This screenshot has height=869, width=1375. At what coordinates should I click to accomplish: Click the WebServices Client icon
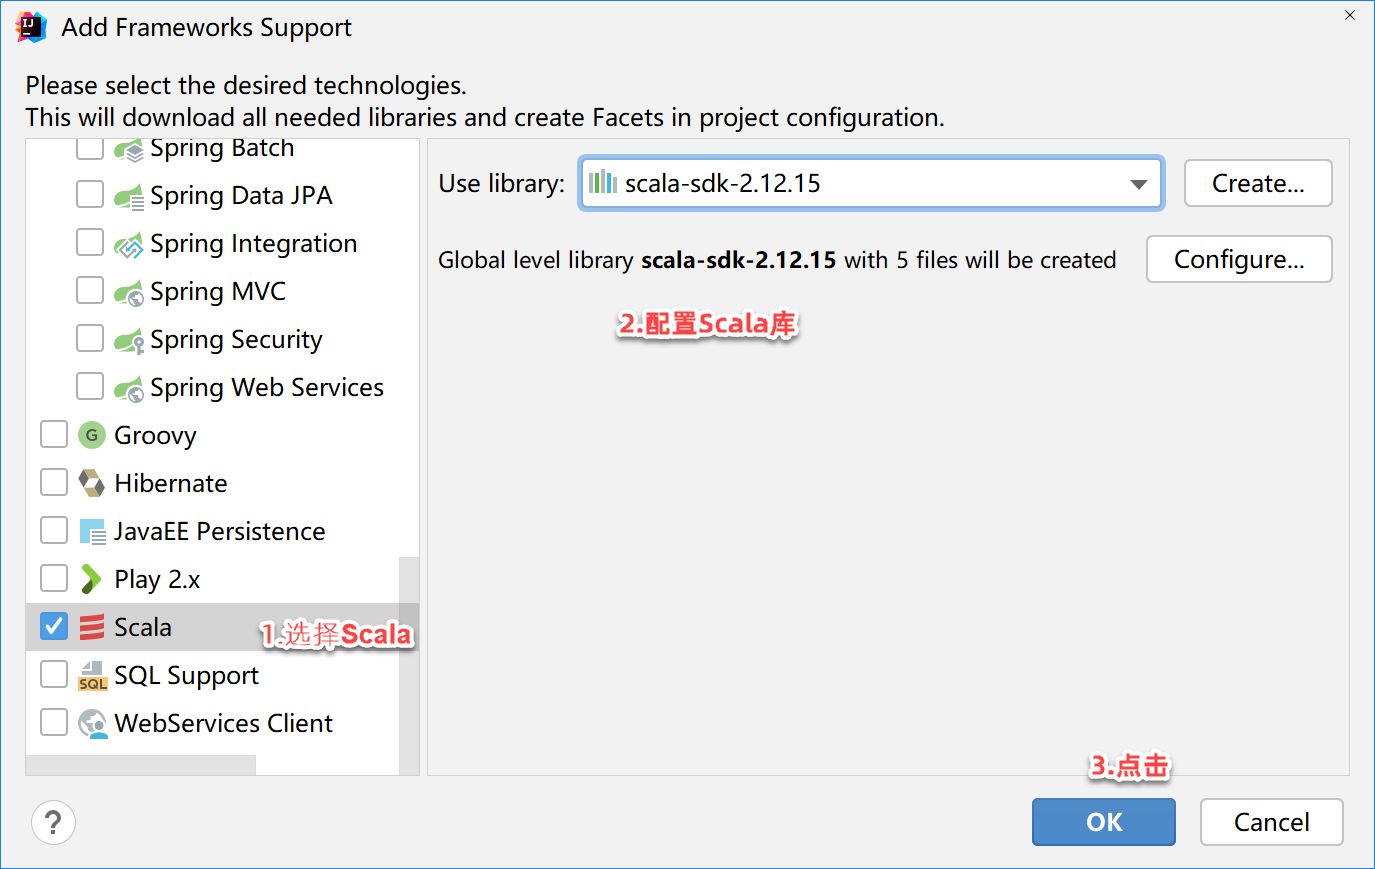tap(92, 723)
